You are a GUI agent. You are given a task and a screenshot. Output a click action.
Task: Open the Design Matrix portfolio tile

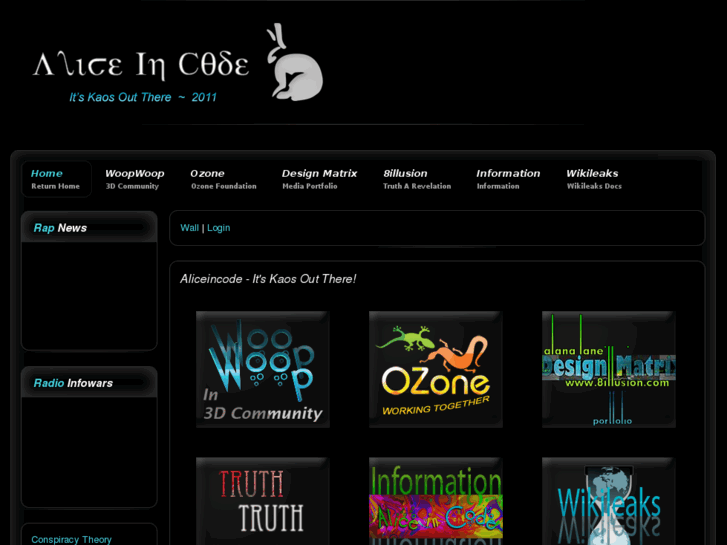click(609, 369)
